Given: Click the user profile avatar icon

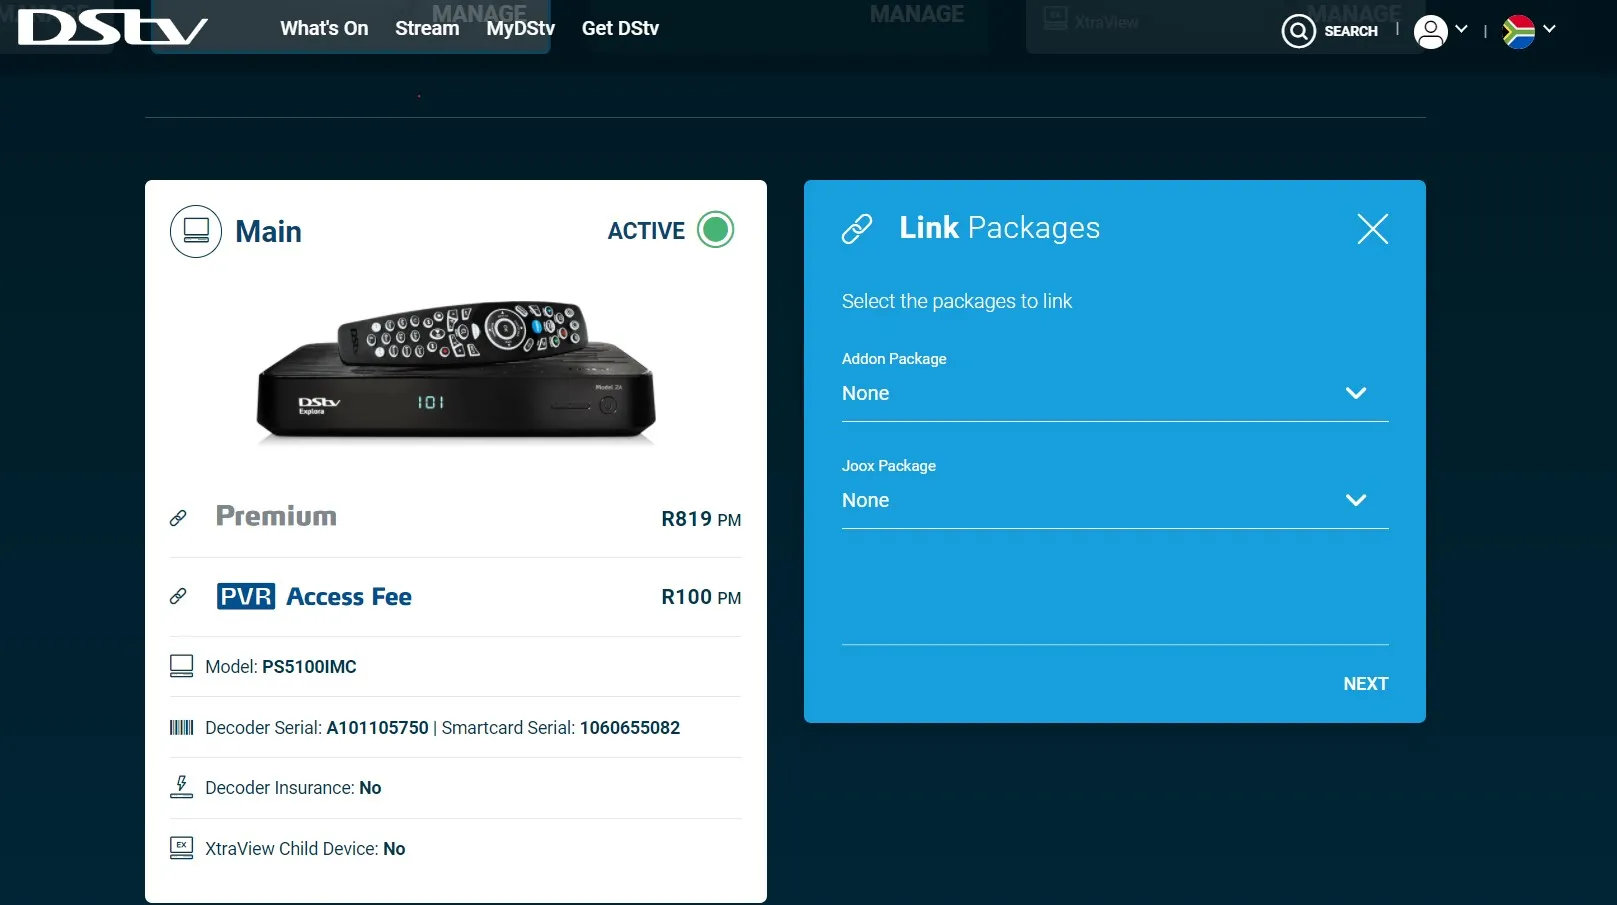Looking at the screenshot, I should [1431, 31].
